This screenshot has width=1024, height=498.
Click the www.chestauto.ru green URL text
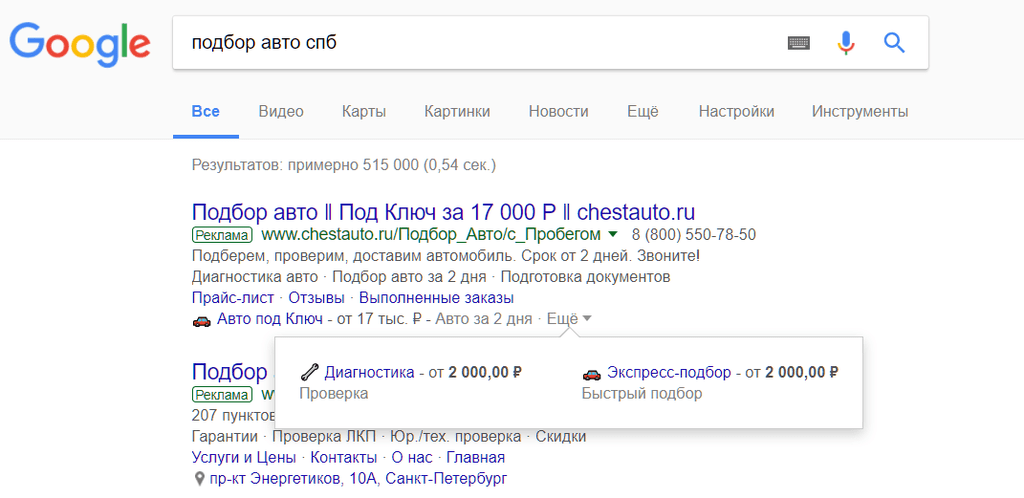point(430,234)
